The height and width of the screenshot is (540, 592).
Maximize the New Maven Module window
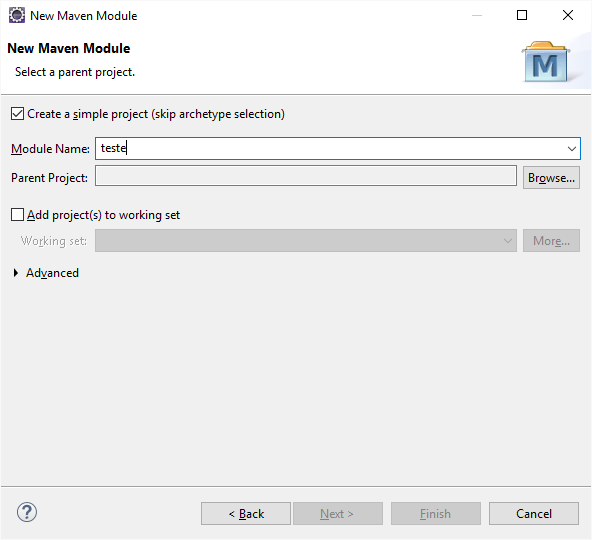(x=522, y=15)
